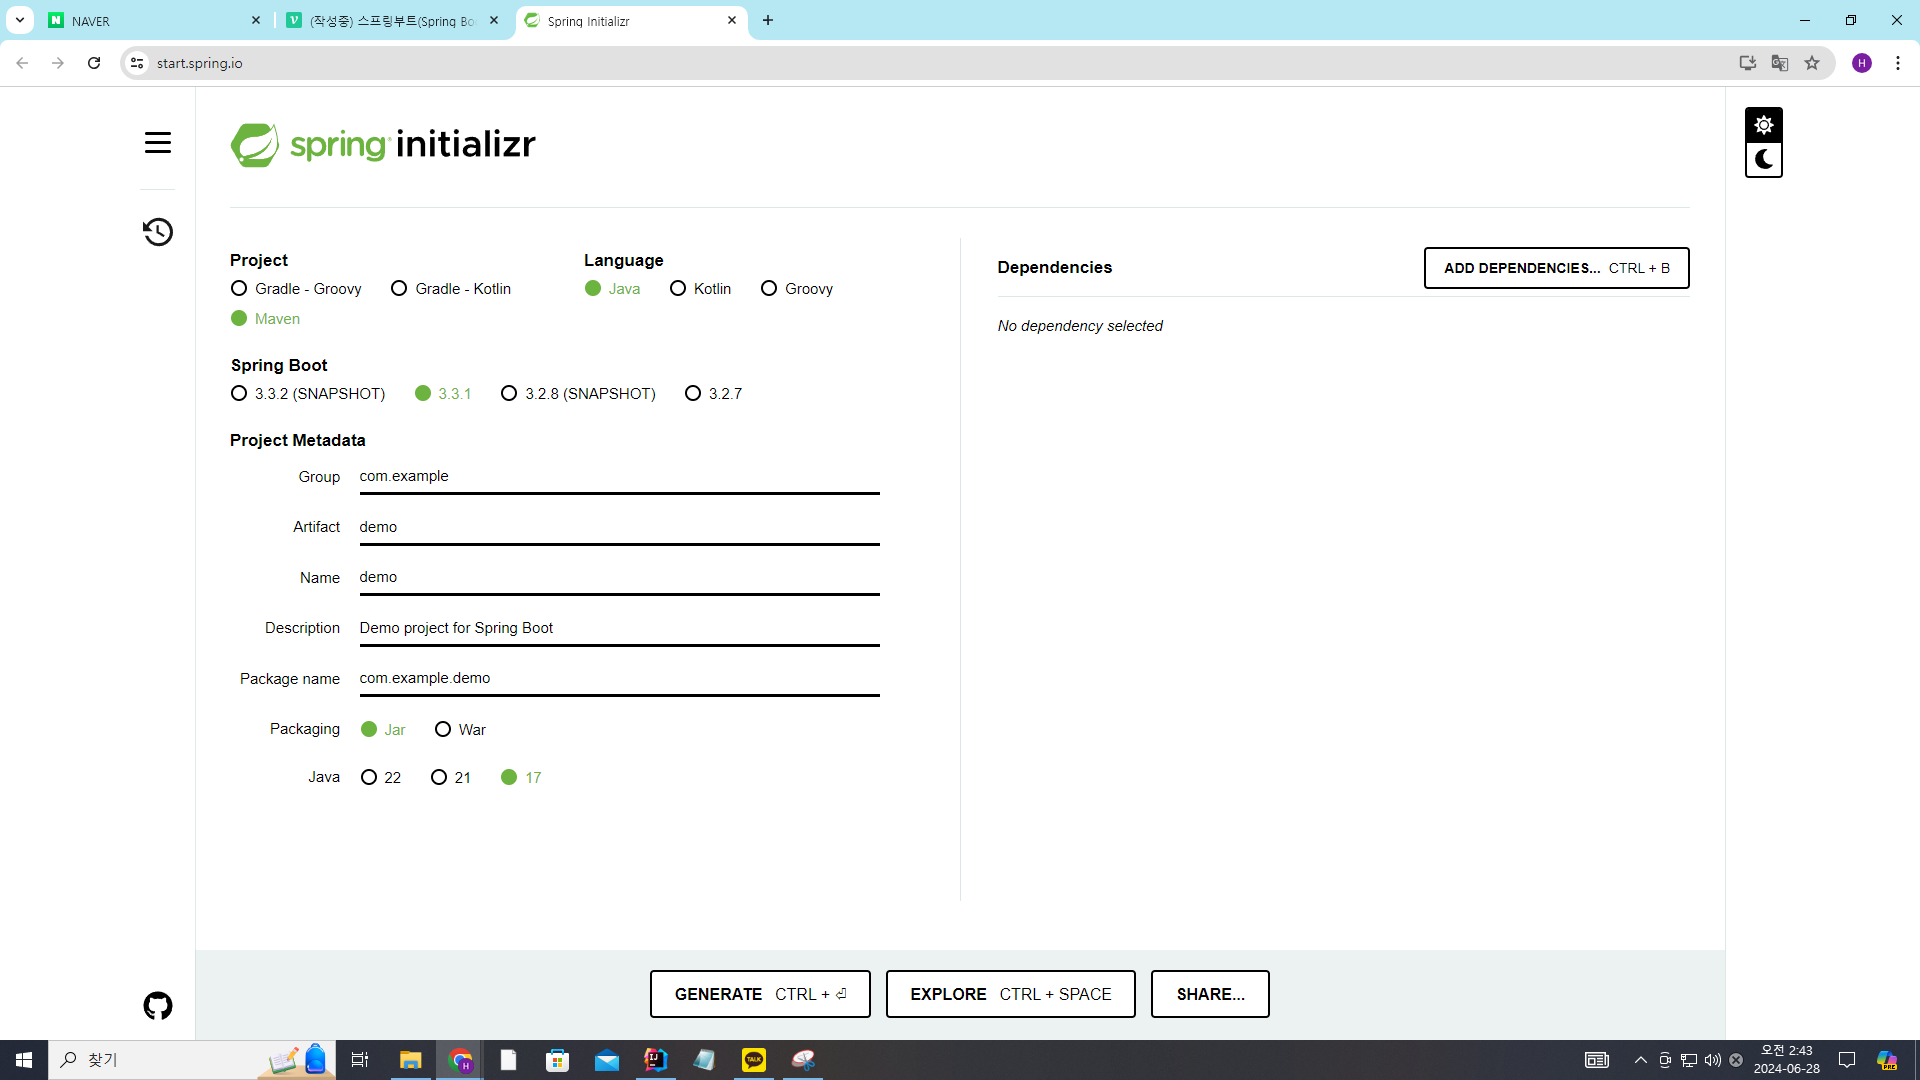Open the Windows notification center icon

pyautogui.click(x=1847, y=1060)
